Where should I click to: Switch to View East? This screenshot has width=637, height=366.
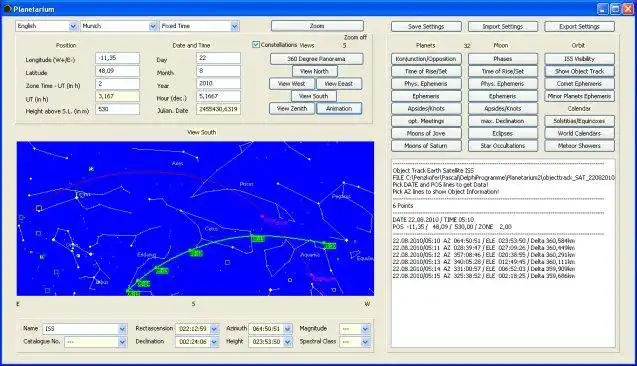339,84
